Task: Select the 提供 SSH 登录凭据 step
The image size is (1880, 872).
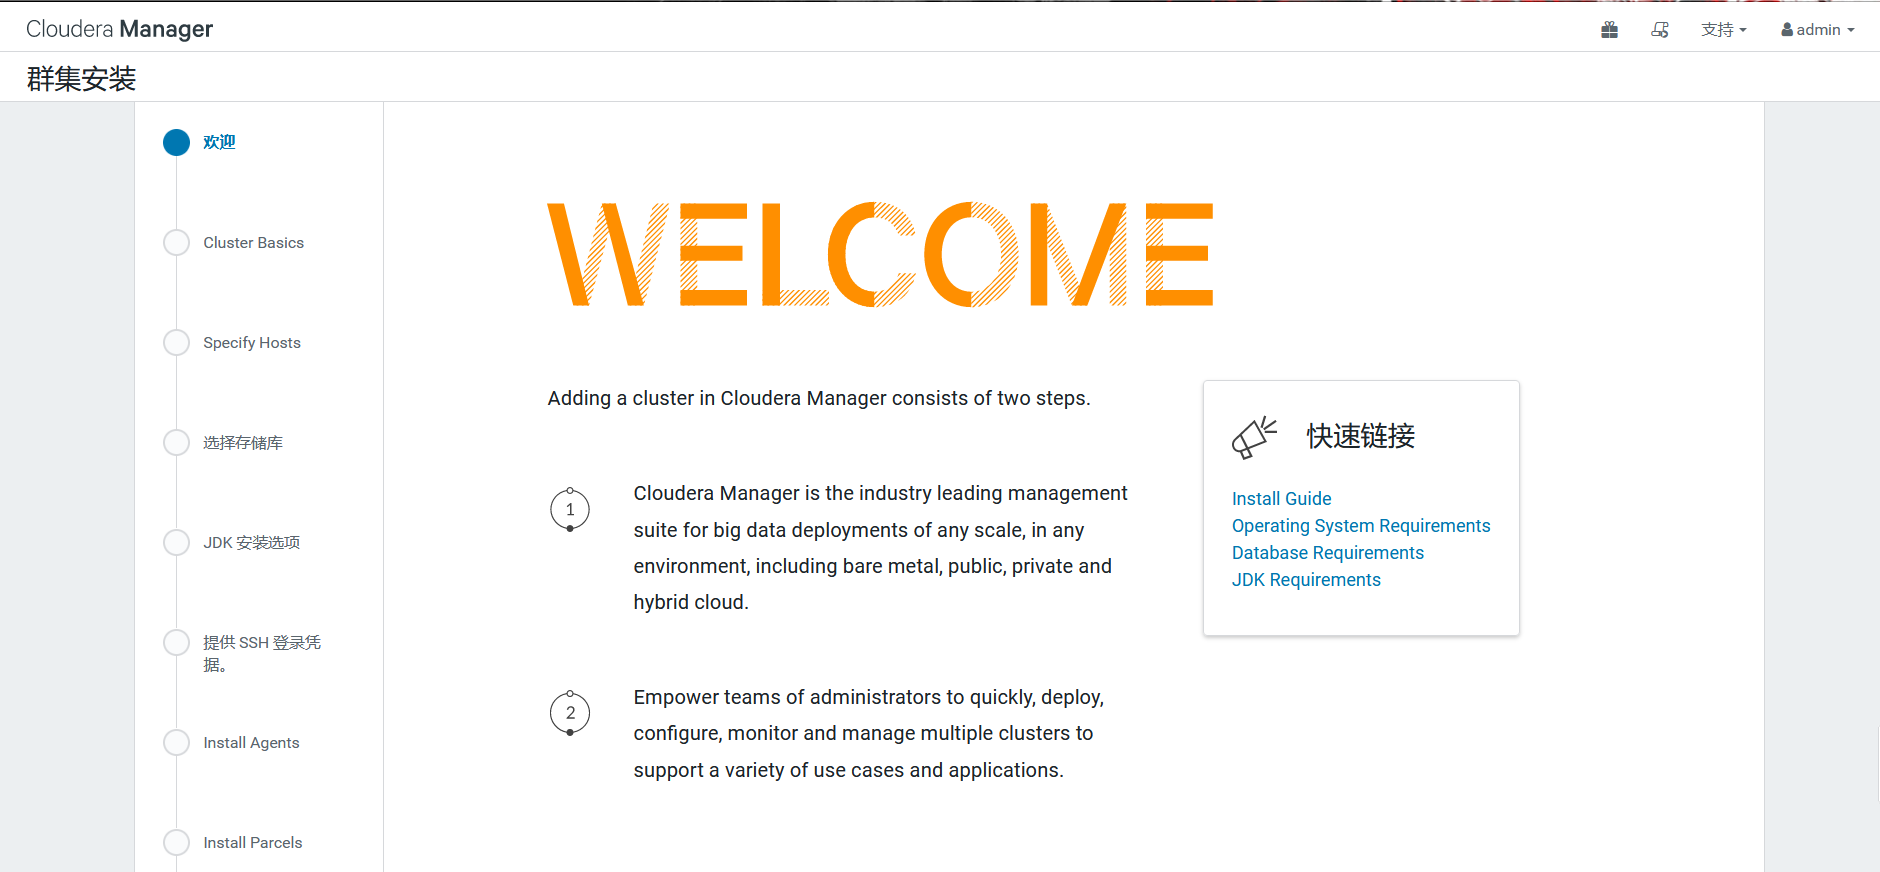Action: [x=262, y=653]
